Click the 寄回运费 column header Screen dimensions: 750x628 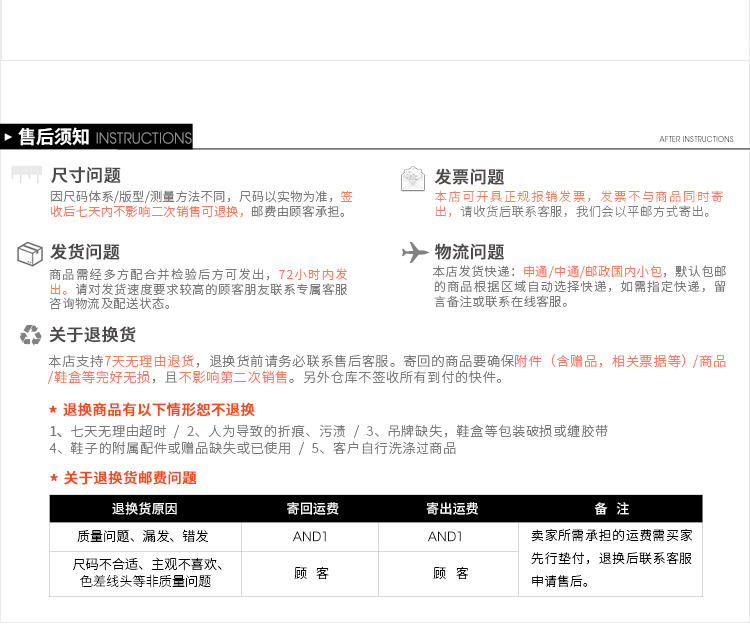313,508
